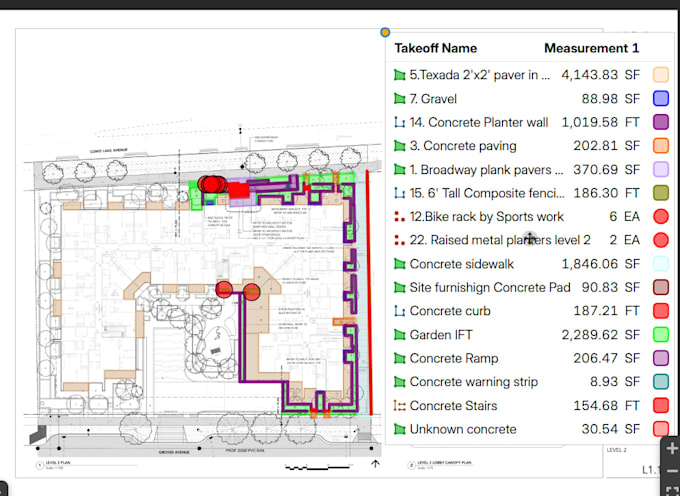Select '12.Bike rack by Sports work' name

[x=486, y=216]
